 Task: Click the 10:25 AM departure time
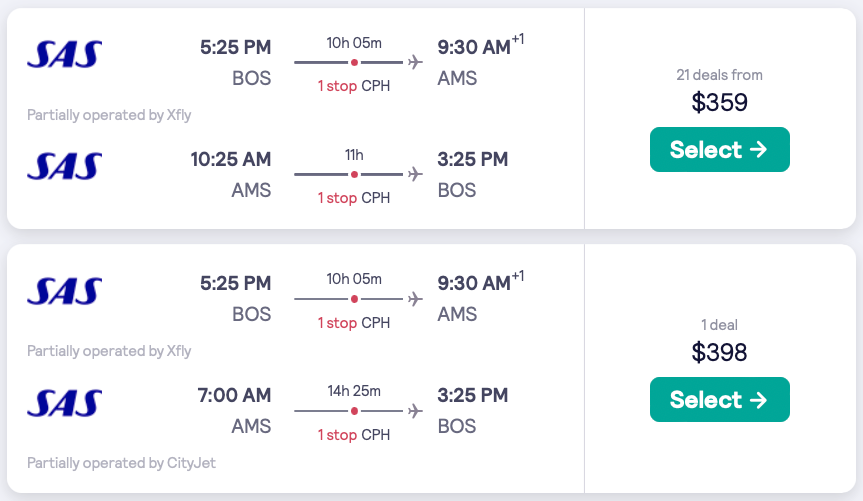[231, 159]
